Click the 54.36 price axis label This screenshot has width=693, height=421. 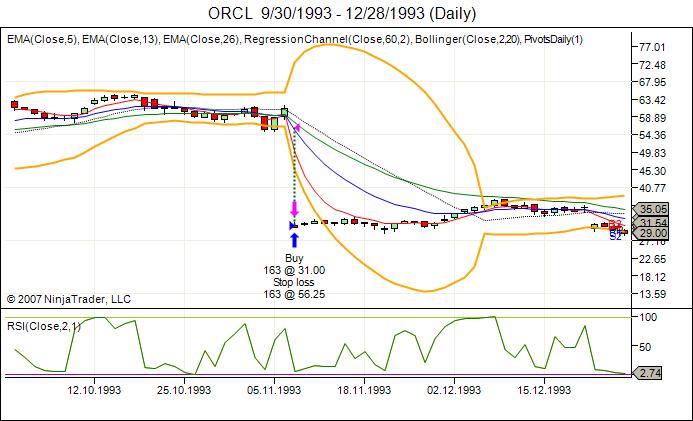click(x=652, y=135)
